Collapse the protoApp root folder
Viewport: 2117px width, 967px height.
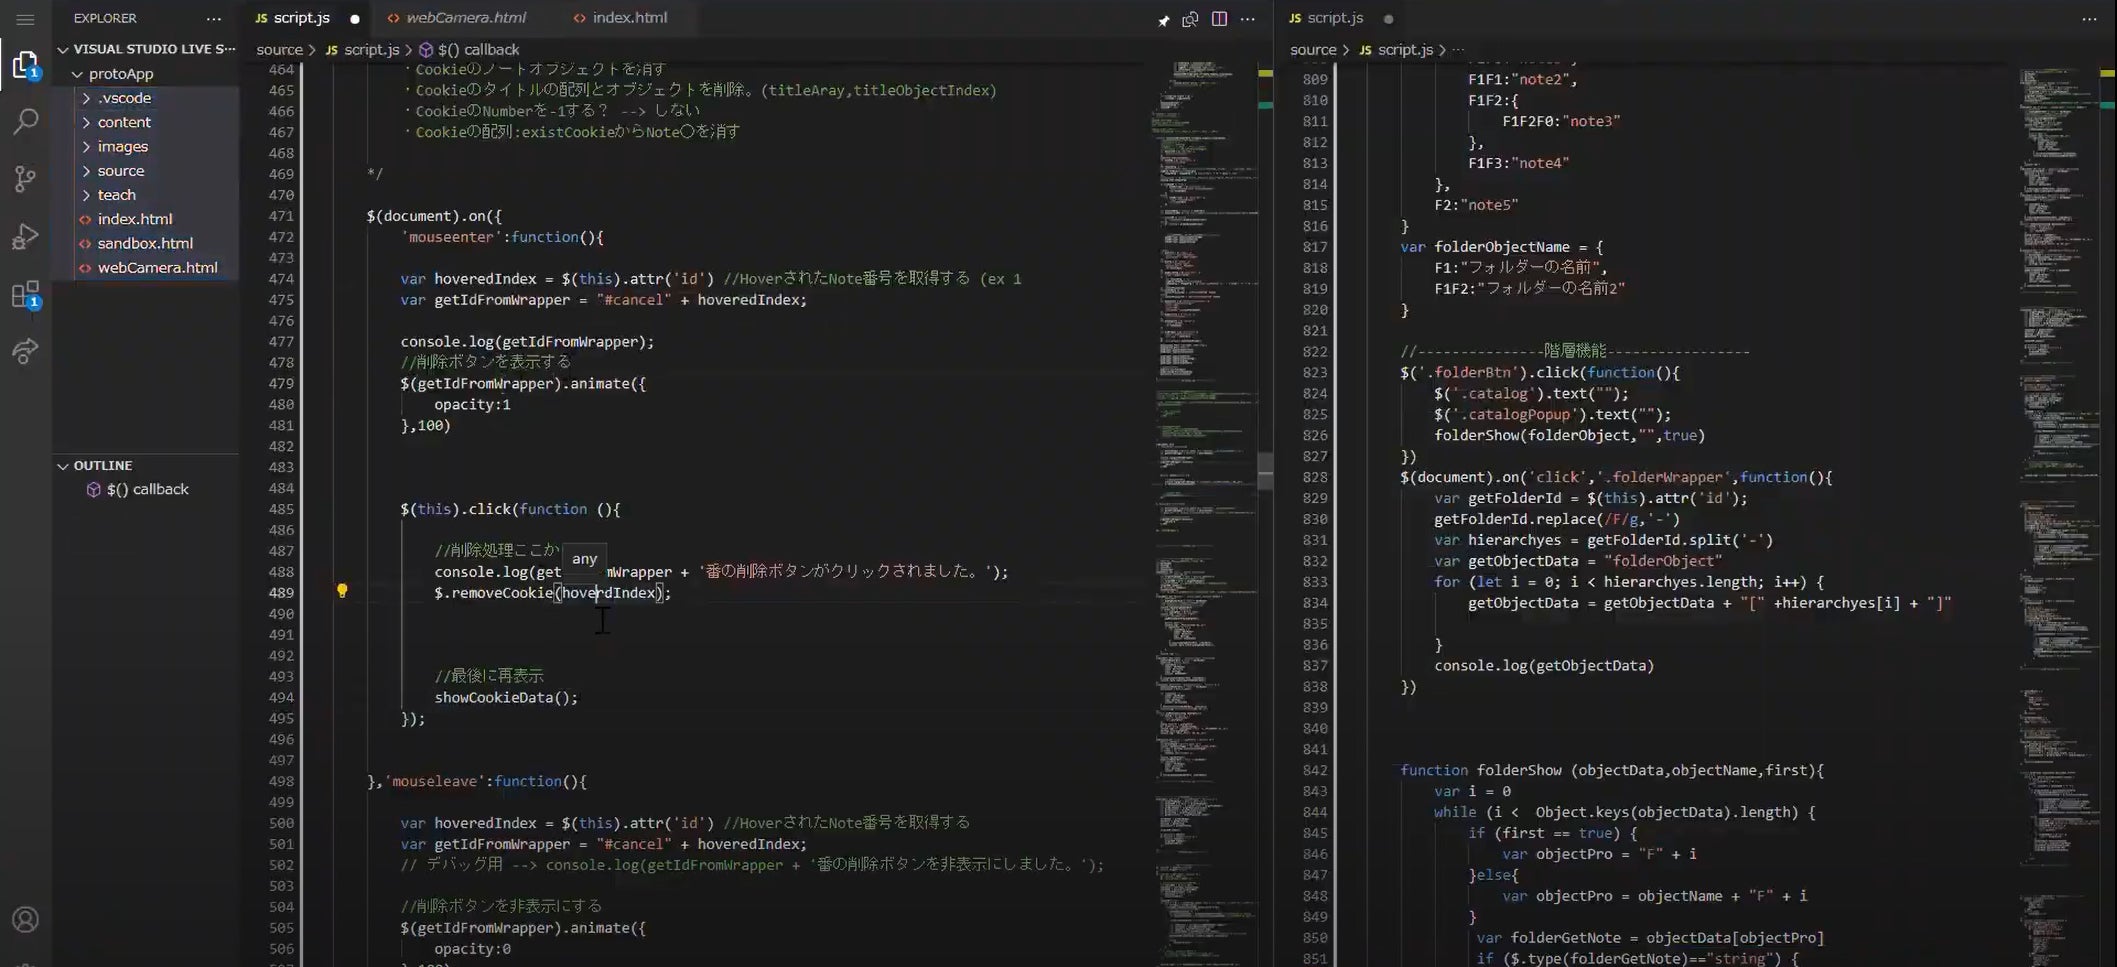[x=77, y=74]
